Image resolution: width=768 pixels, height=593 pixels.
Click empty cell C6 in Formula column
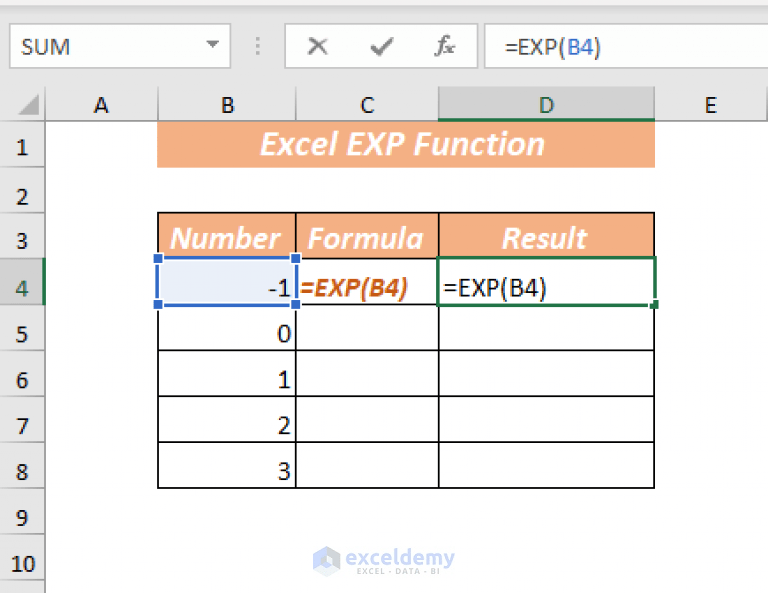[x=367, y=374]
